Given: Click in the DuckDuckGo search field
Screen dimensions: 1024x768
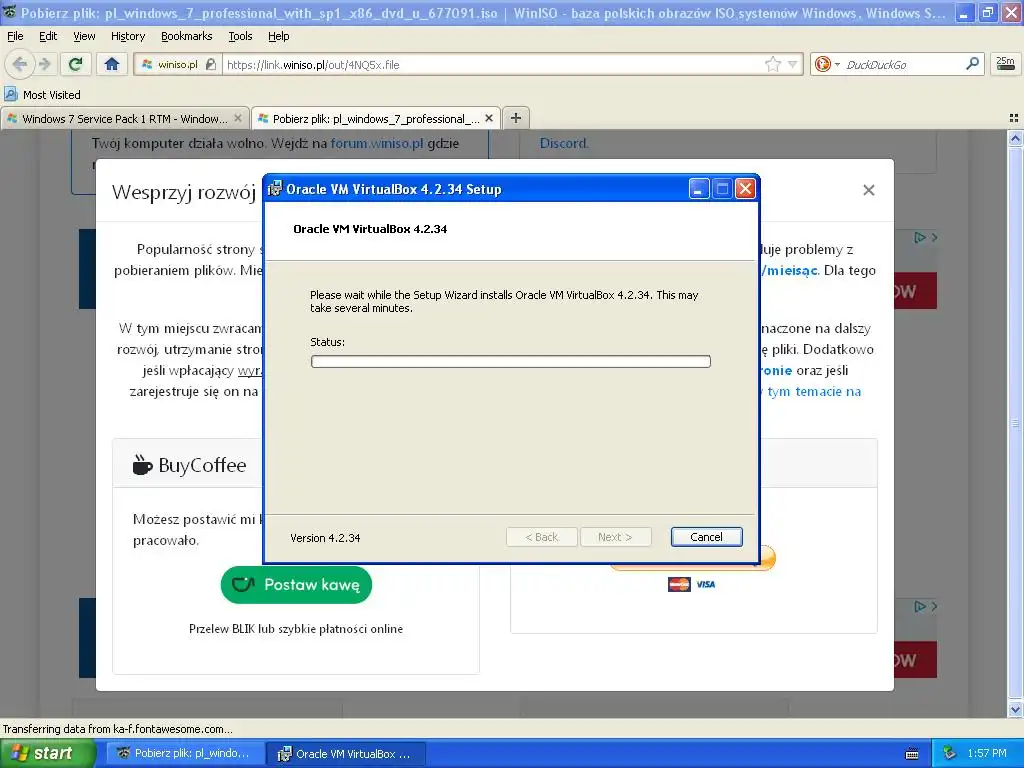Looking at the screenshot, I should click(x=903, y=64).
